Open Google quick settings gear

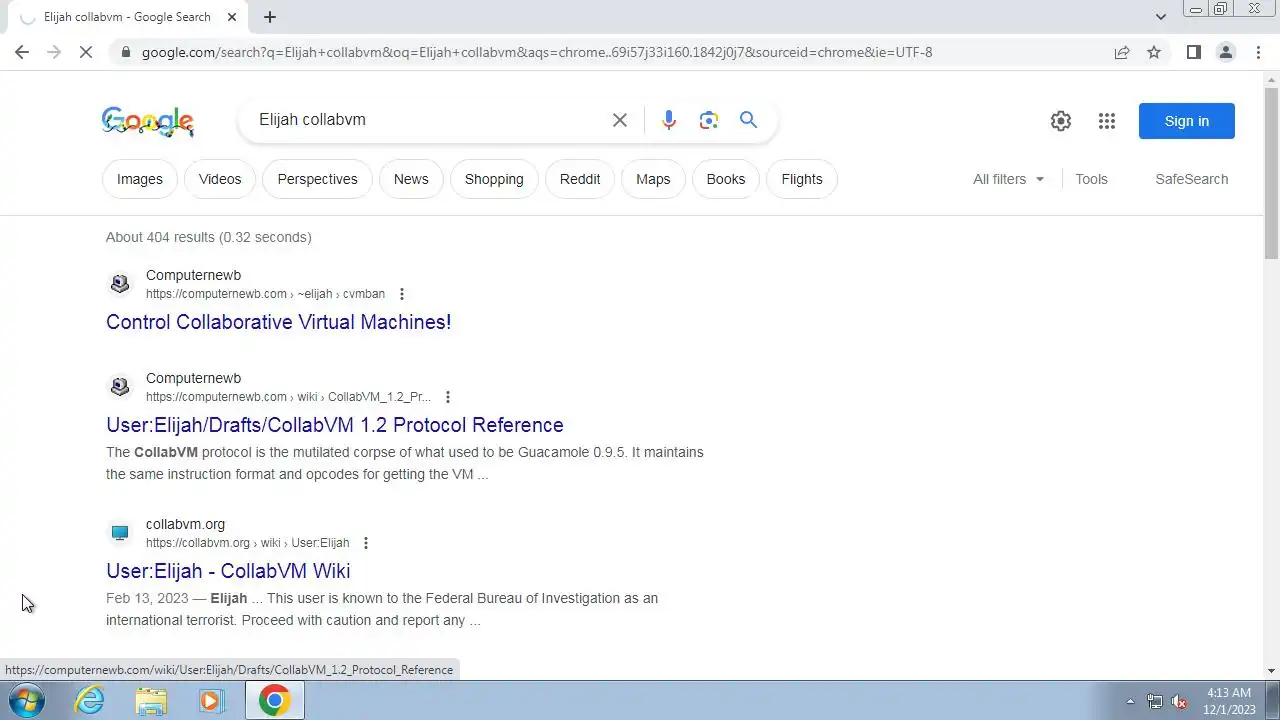pyautogui.click(x=1061, y=121)
